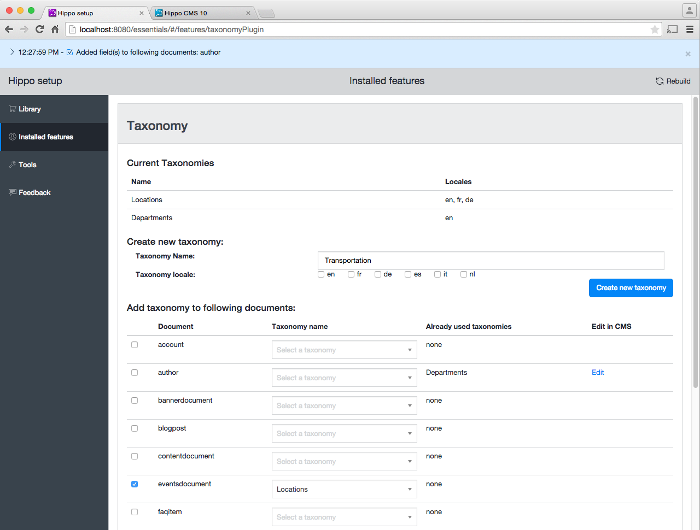Screen dimensions: 700x530
Task: Dismiss the notification bar with its X
Action: coord(688,54)
